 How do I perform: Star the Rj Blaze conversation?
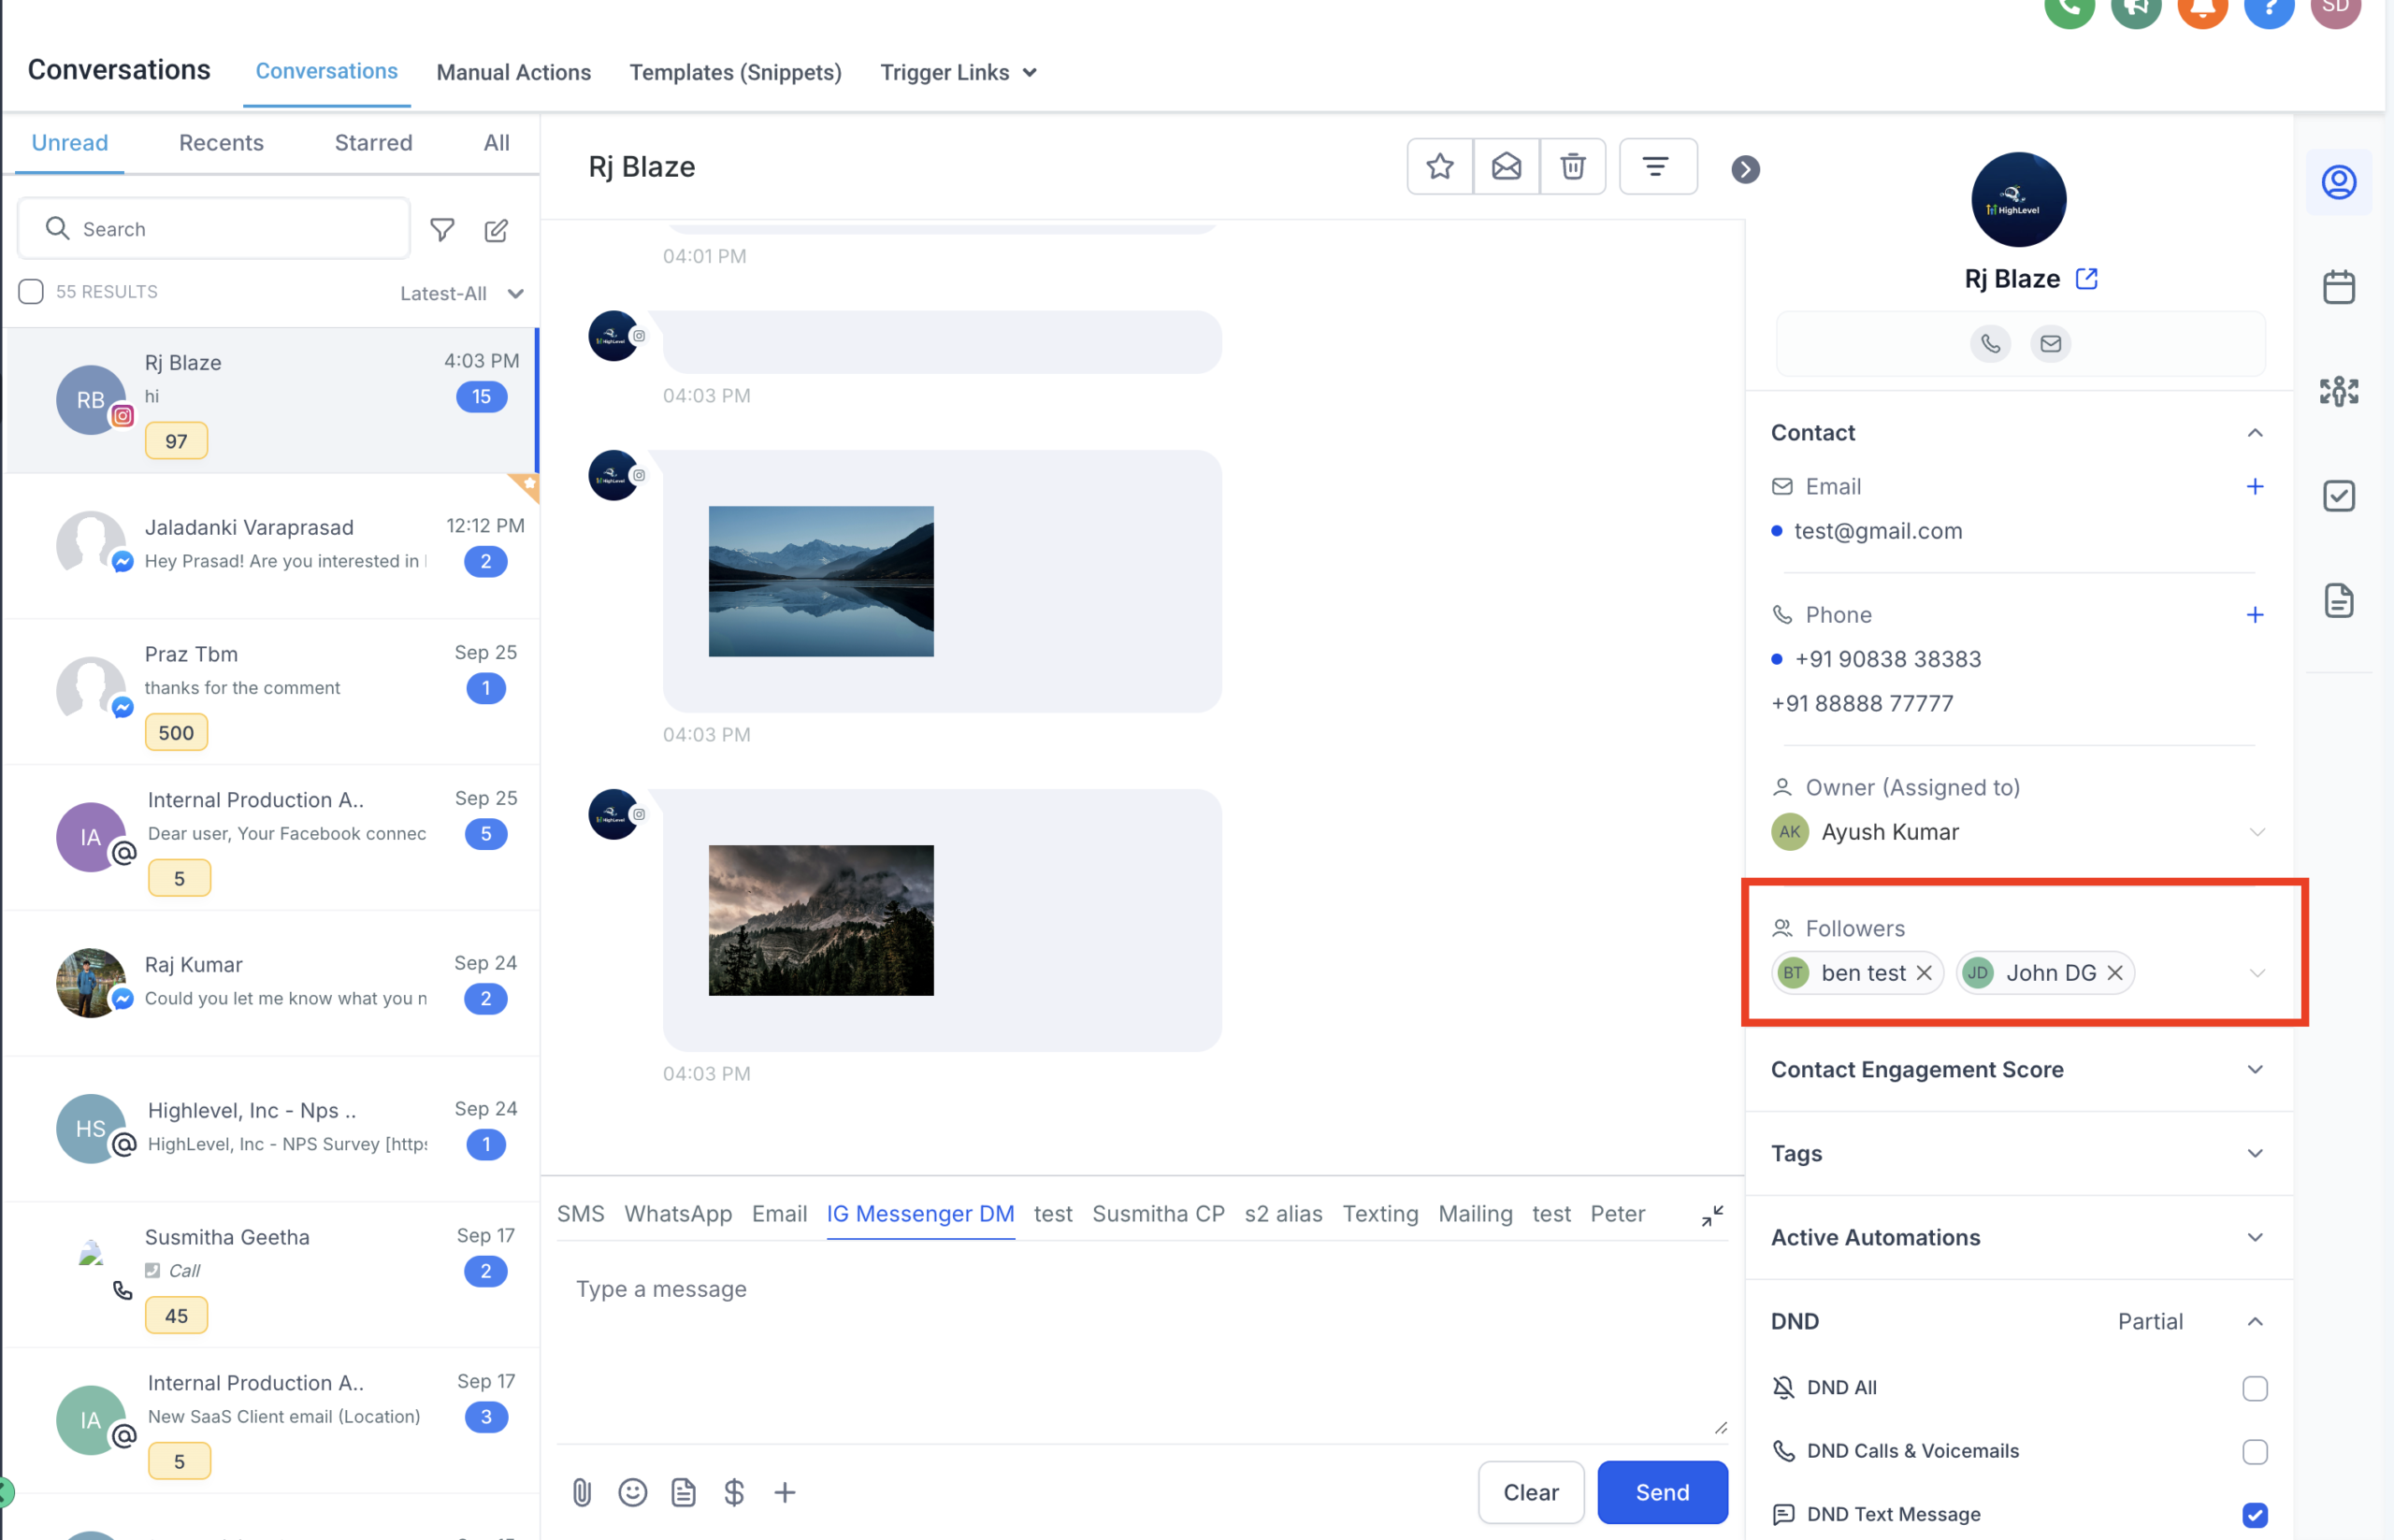point(1439,166)
